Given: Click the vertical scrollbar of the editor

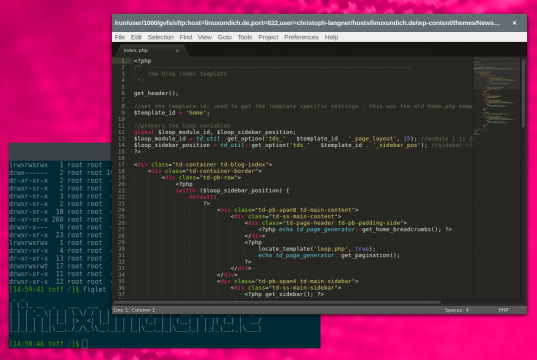Looking at the screenshot, I should coord(523,93).
